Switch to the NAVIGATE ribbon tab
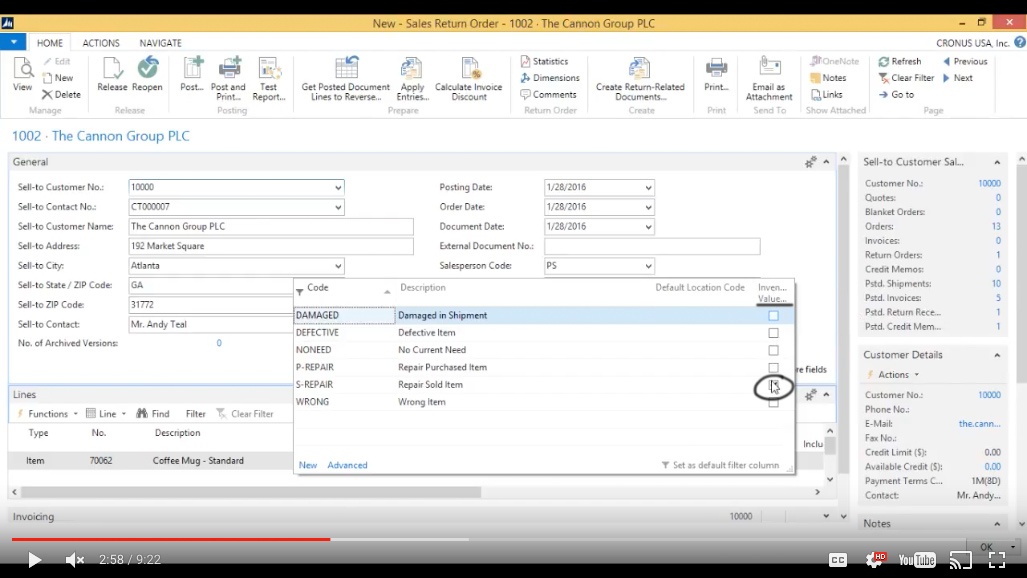1027x578 pixels. (160, 43)
